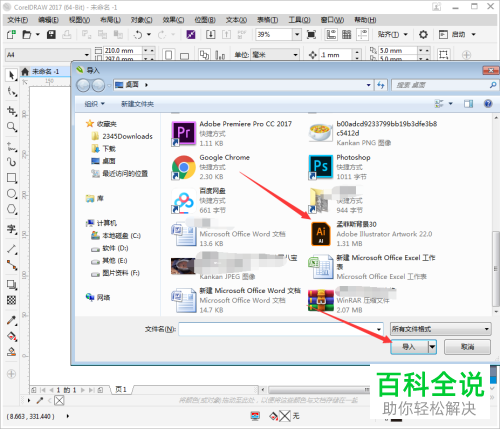
Task: Toggle show grid icon in toolbar
Action: [x=347, y=34]
